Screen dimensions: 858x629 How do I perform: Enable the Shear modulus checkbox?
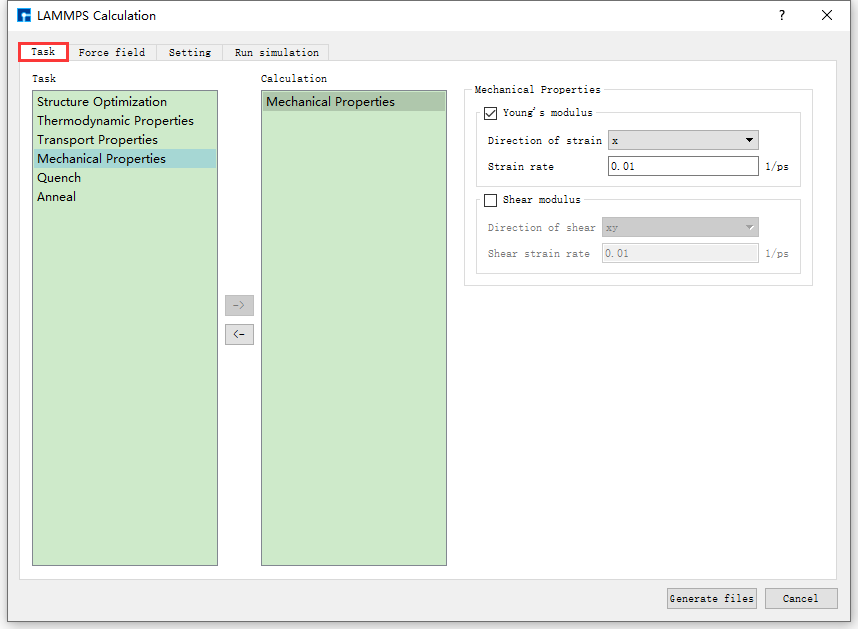coord(490,200)
